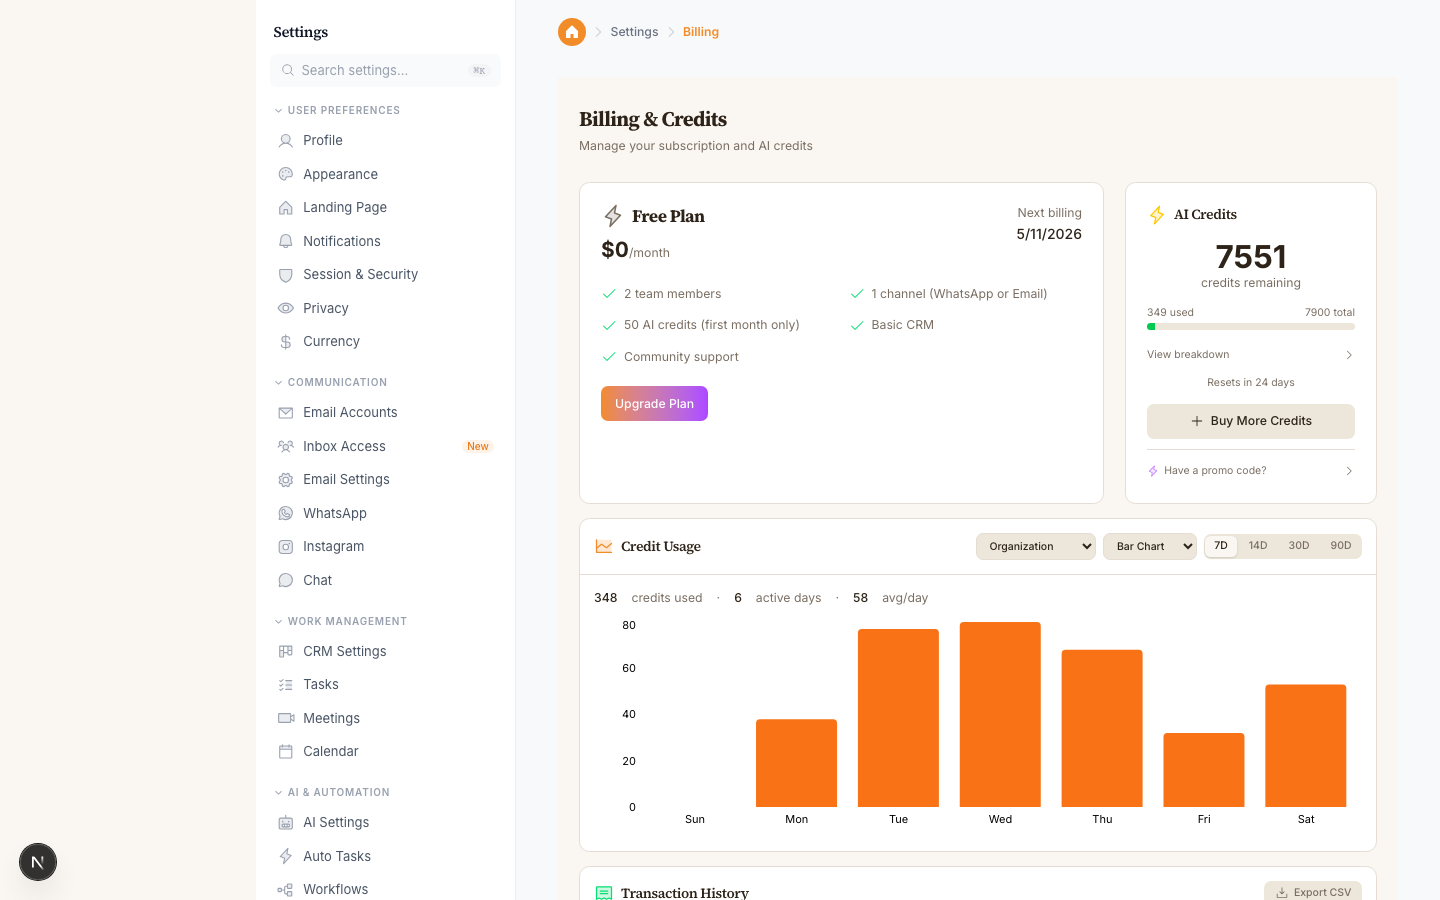Select the Calendar icon under Work Management
The width and height of the screenshot is (1440, 900).
(286, 751)
